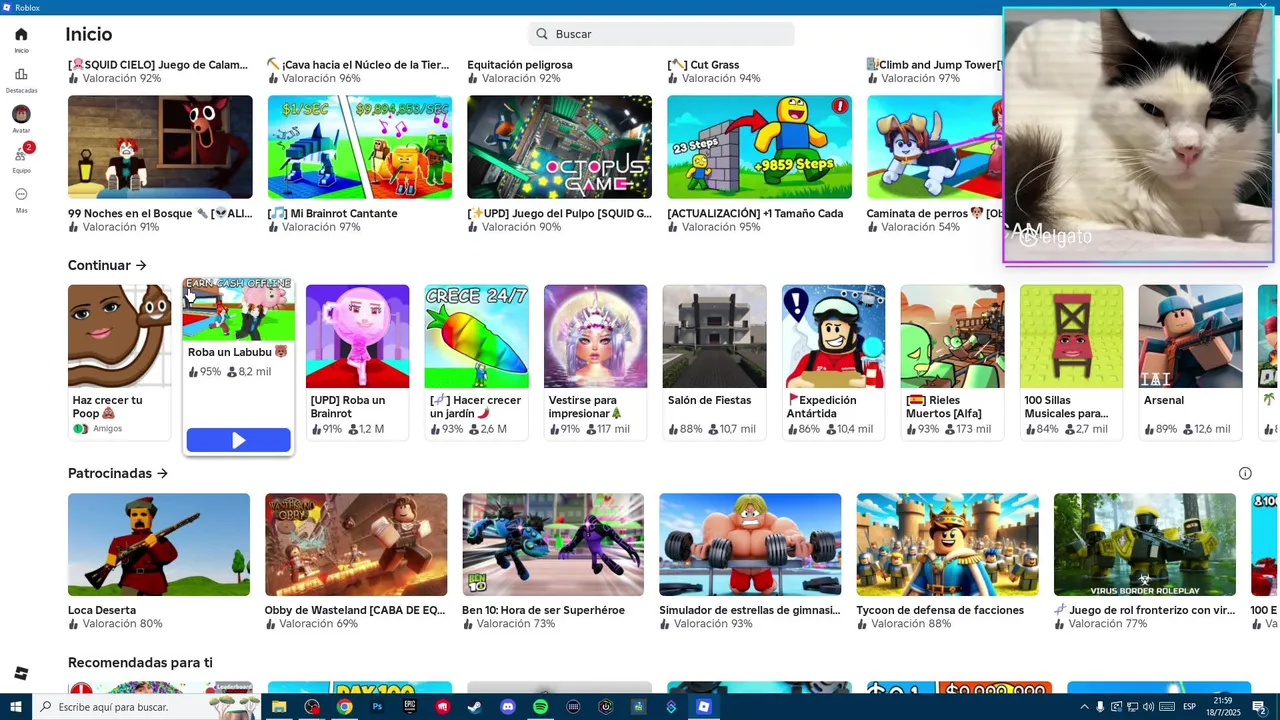Open Vestirse para impresionar tile
The height and width of the screenshot is (720, 1280).
(x=595, y=362)
